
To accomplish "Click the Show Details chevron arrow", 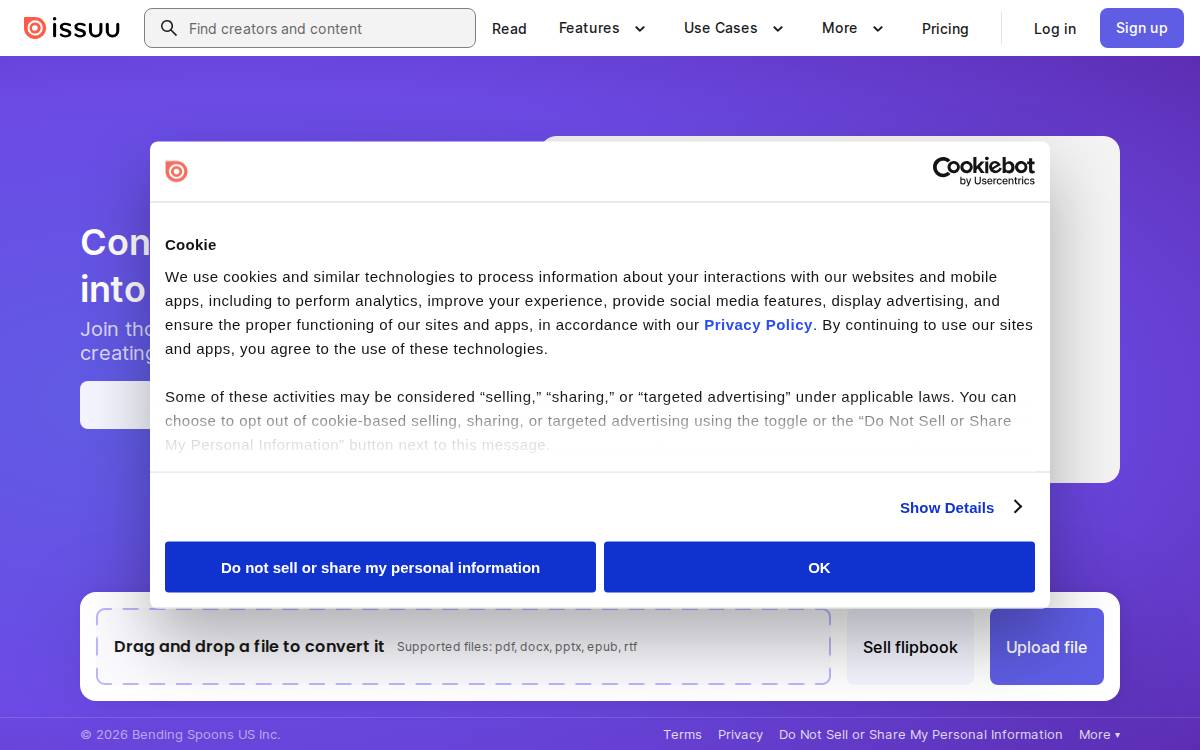I will 1017,507.
